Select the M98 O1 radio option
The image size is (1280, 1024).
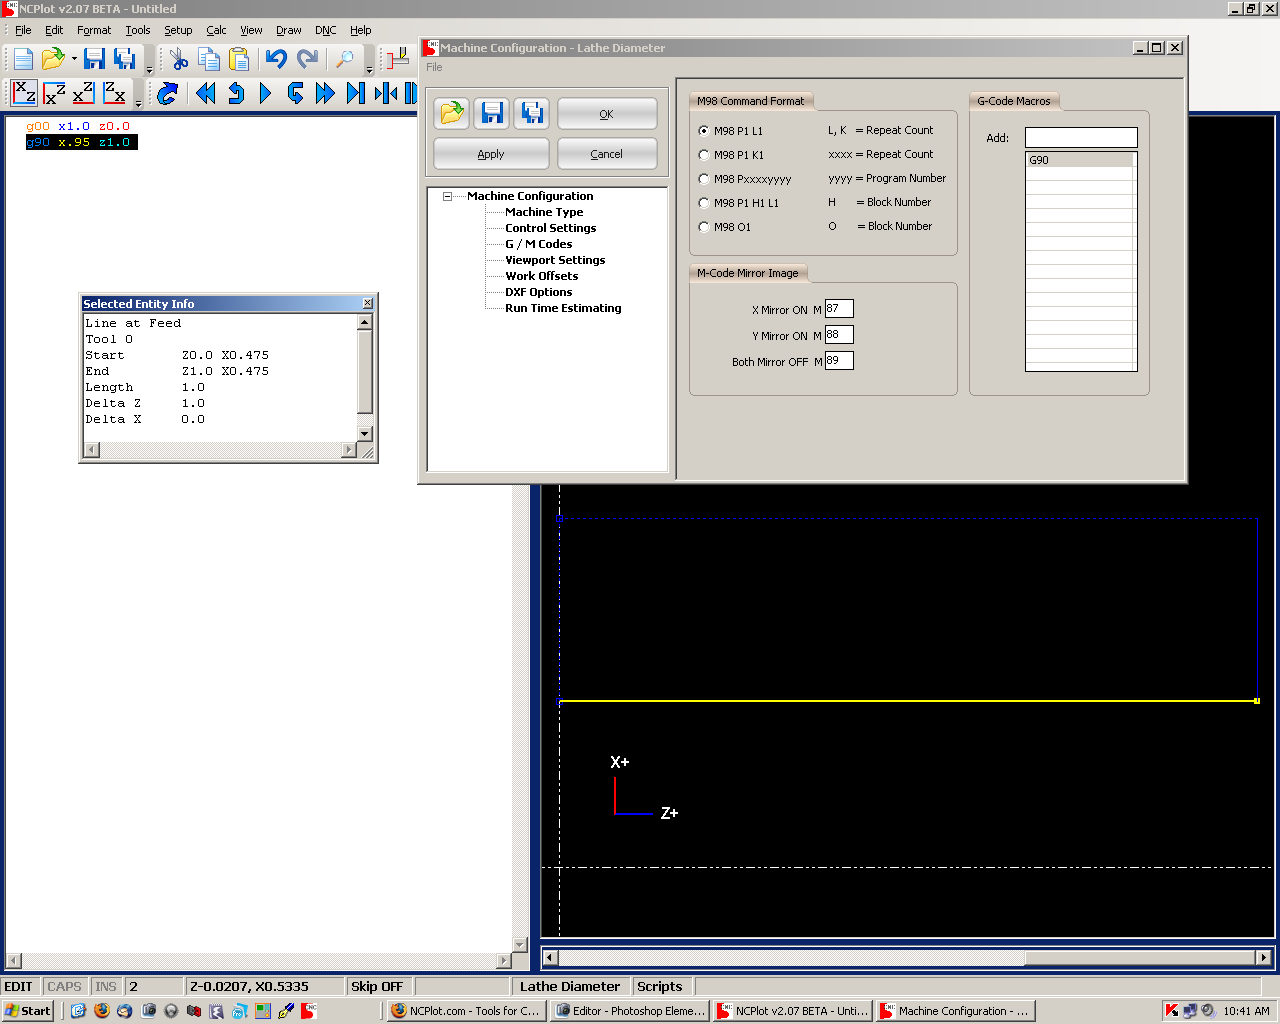[x=704, y=227]
